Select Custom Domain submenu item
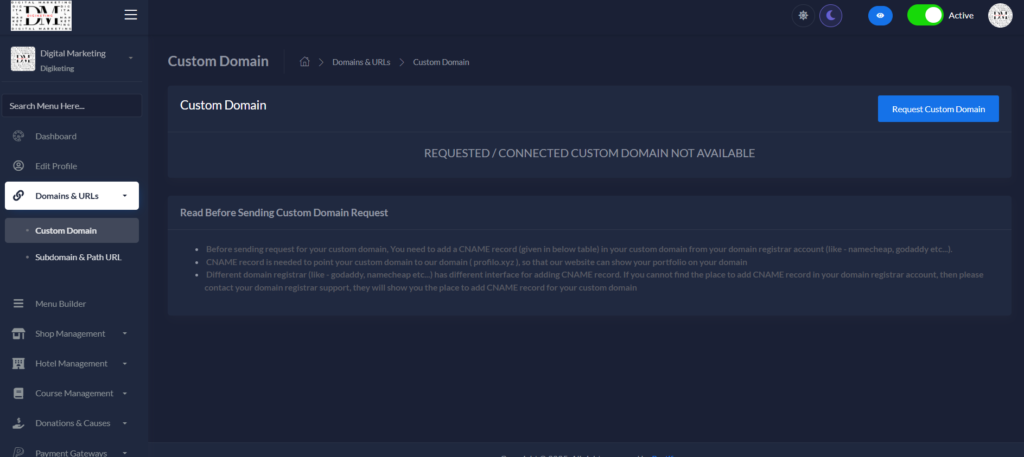1024x457 pixels. (x=72, y=230)
